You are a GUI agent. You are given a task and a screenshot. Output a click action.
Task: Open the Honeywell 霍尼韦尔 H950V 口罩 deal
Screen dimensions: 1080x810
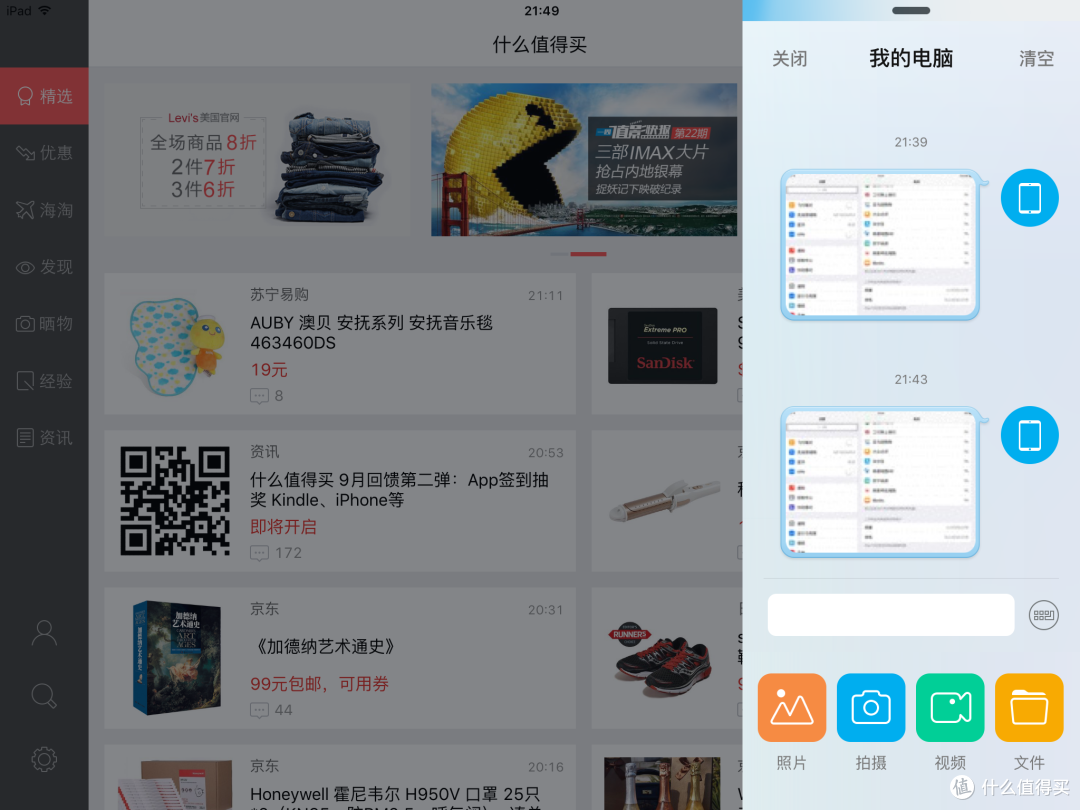(340, 777)
